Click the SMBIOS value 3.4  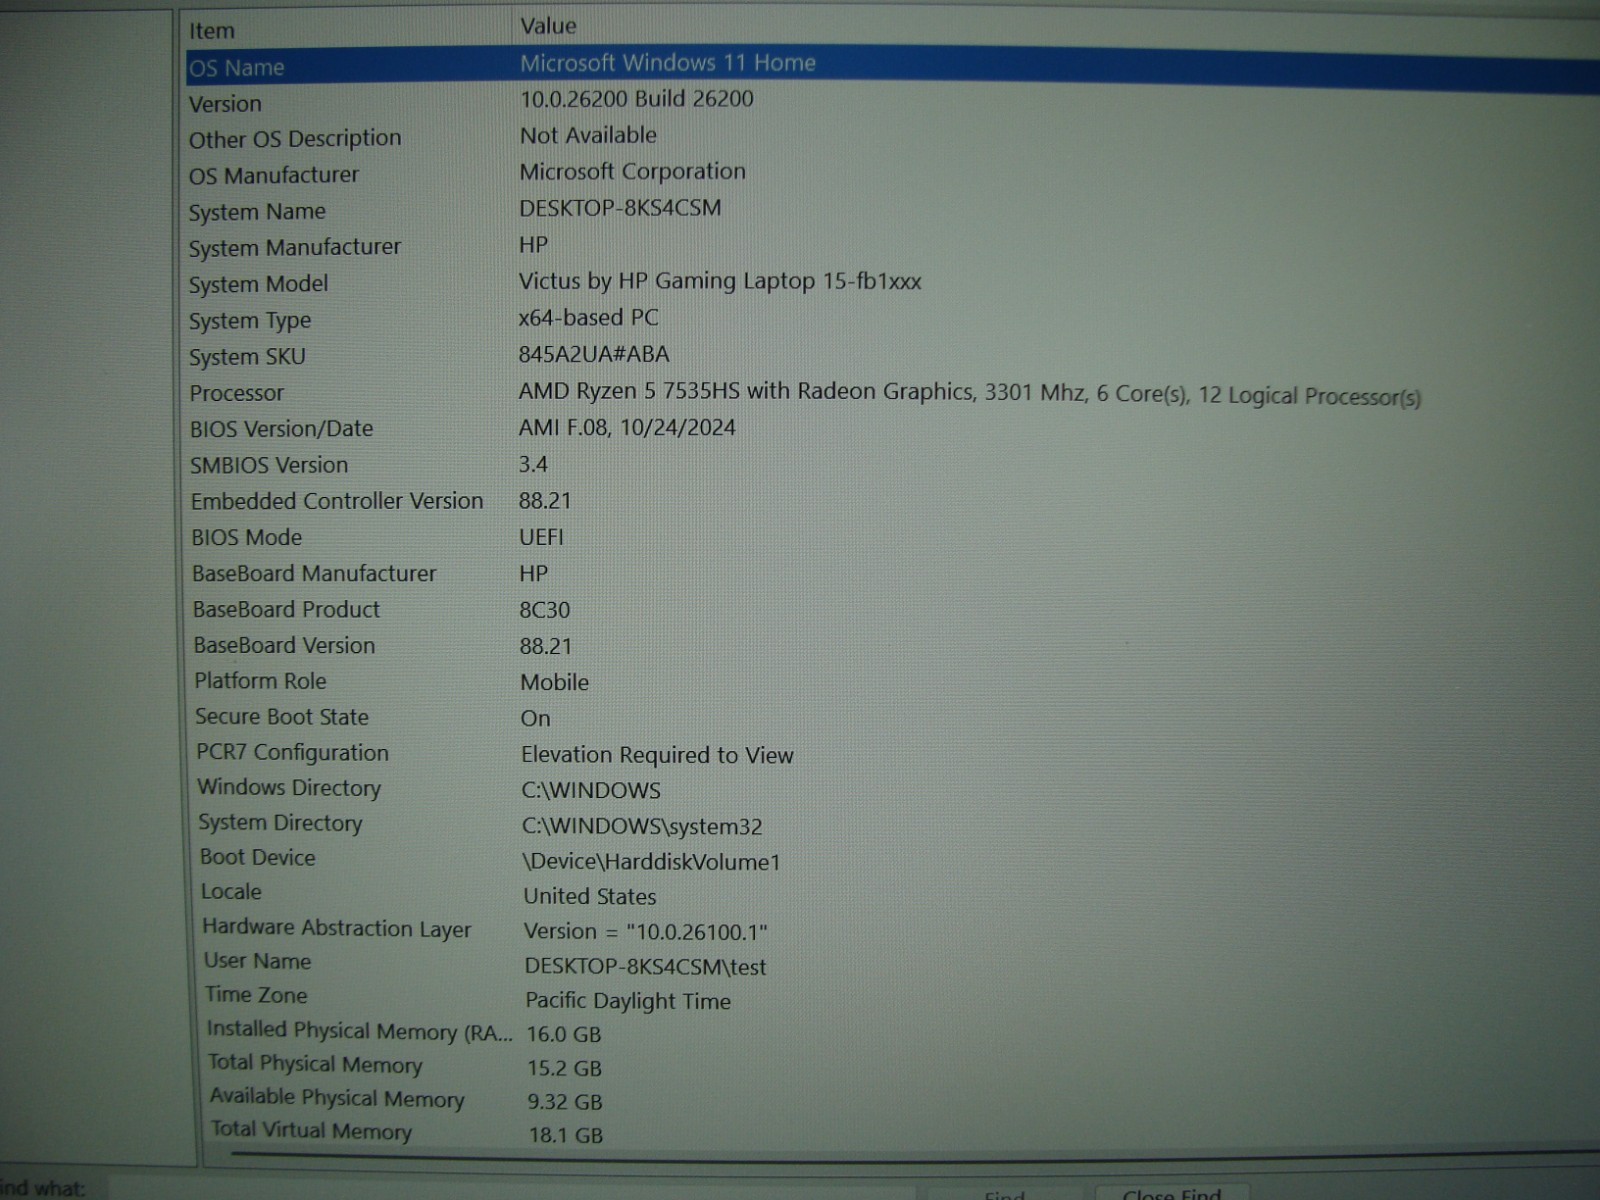point(533,464)
